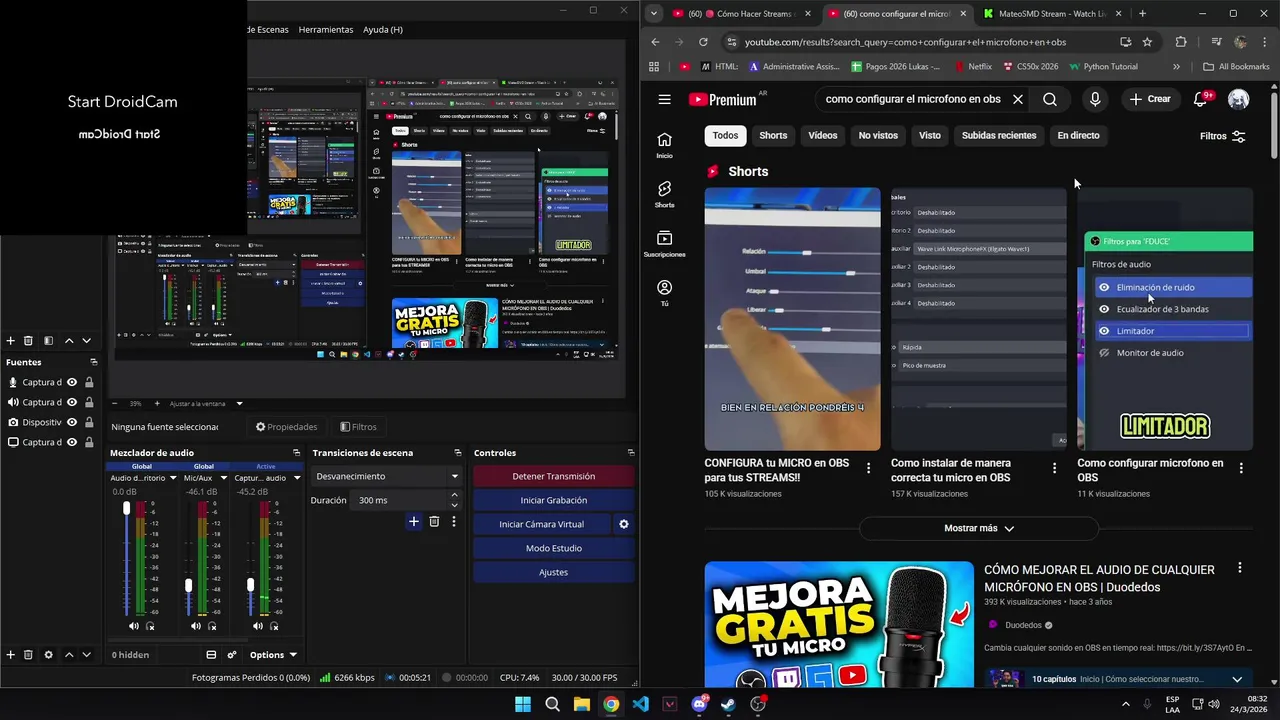Select the No vistos filter chip
1280x720 pixels.
pos(878,136)
